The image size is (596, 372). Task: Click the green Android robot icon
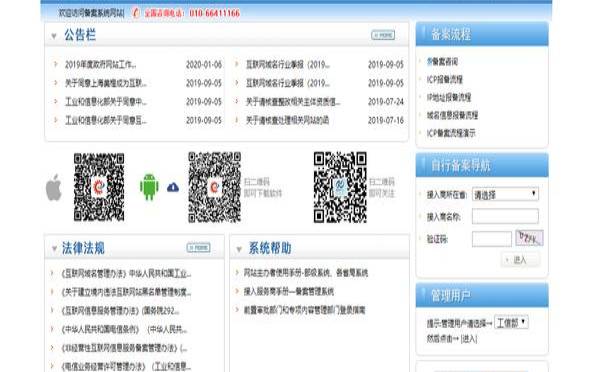pos(149,187)
